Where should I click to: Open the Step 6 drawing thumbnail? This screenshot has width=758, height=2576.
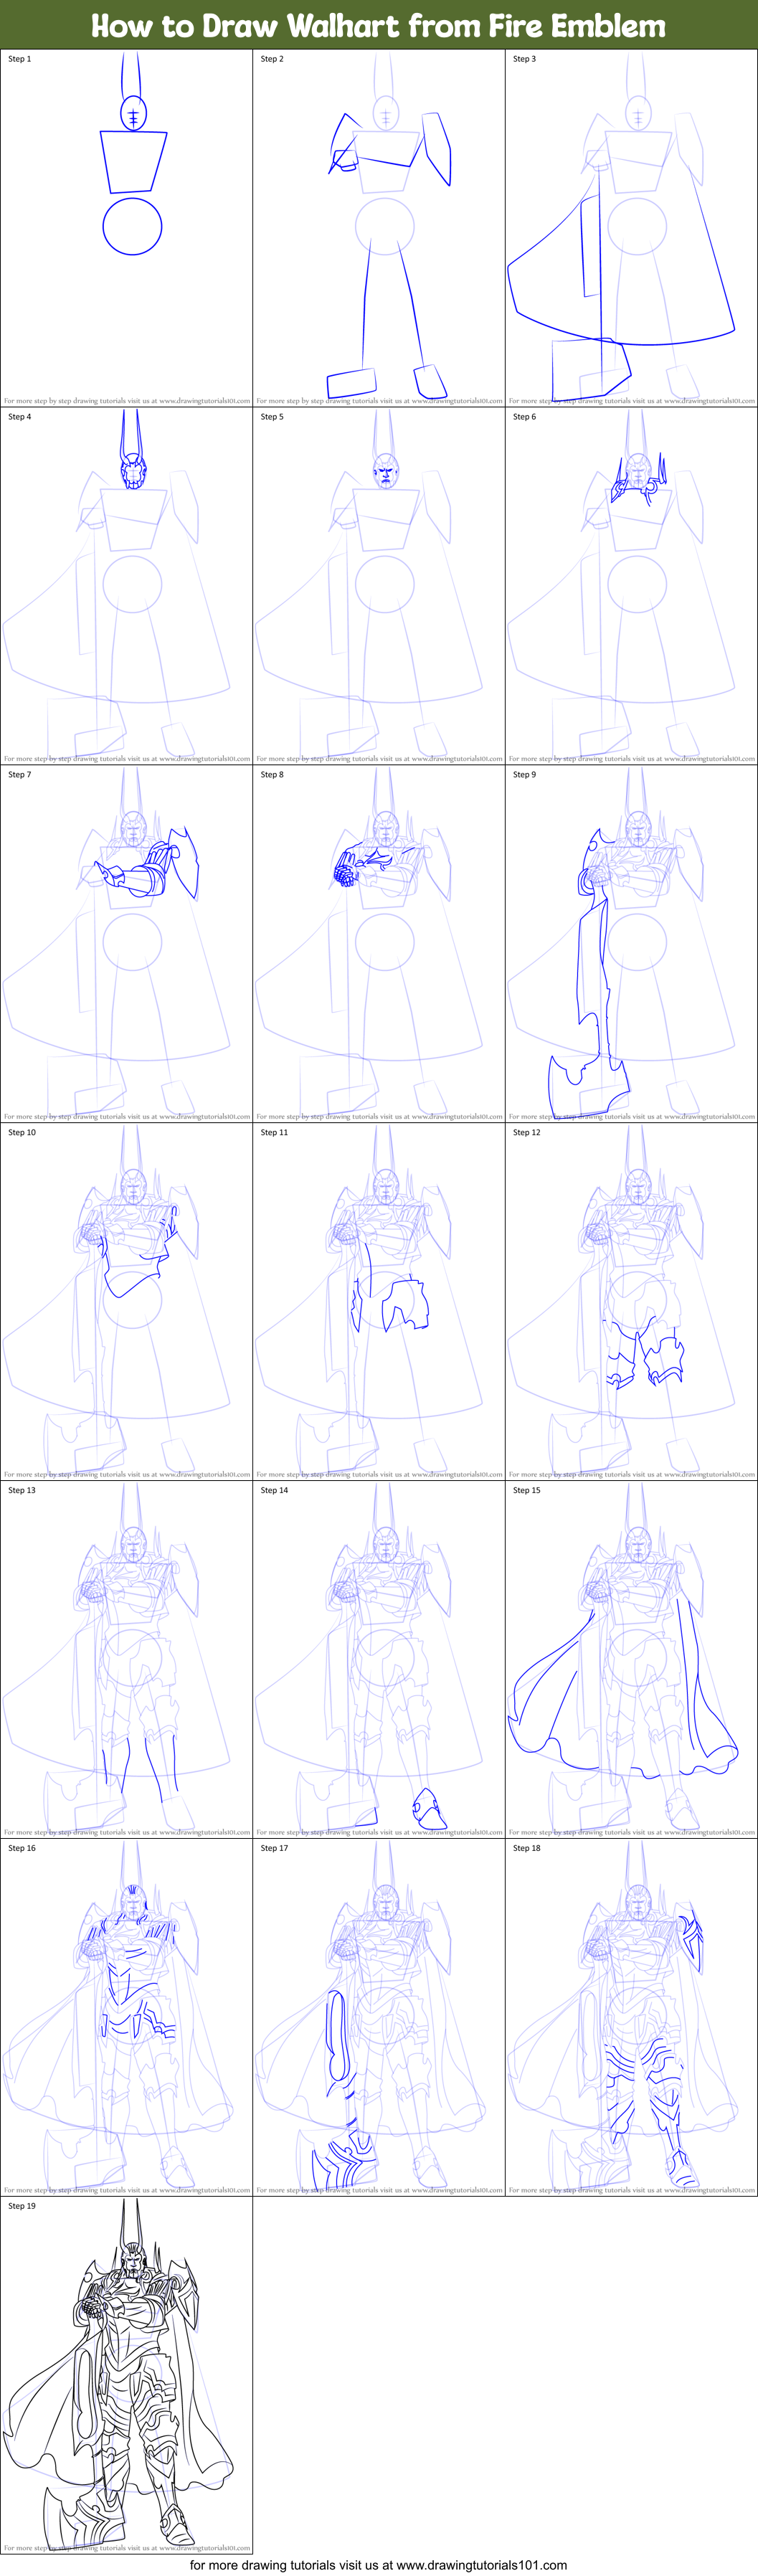631,586
